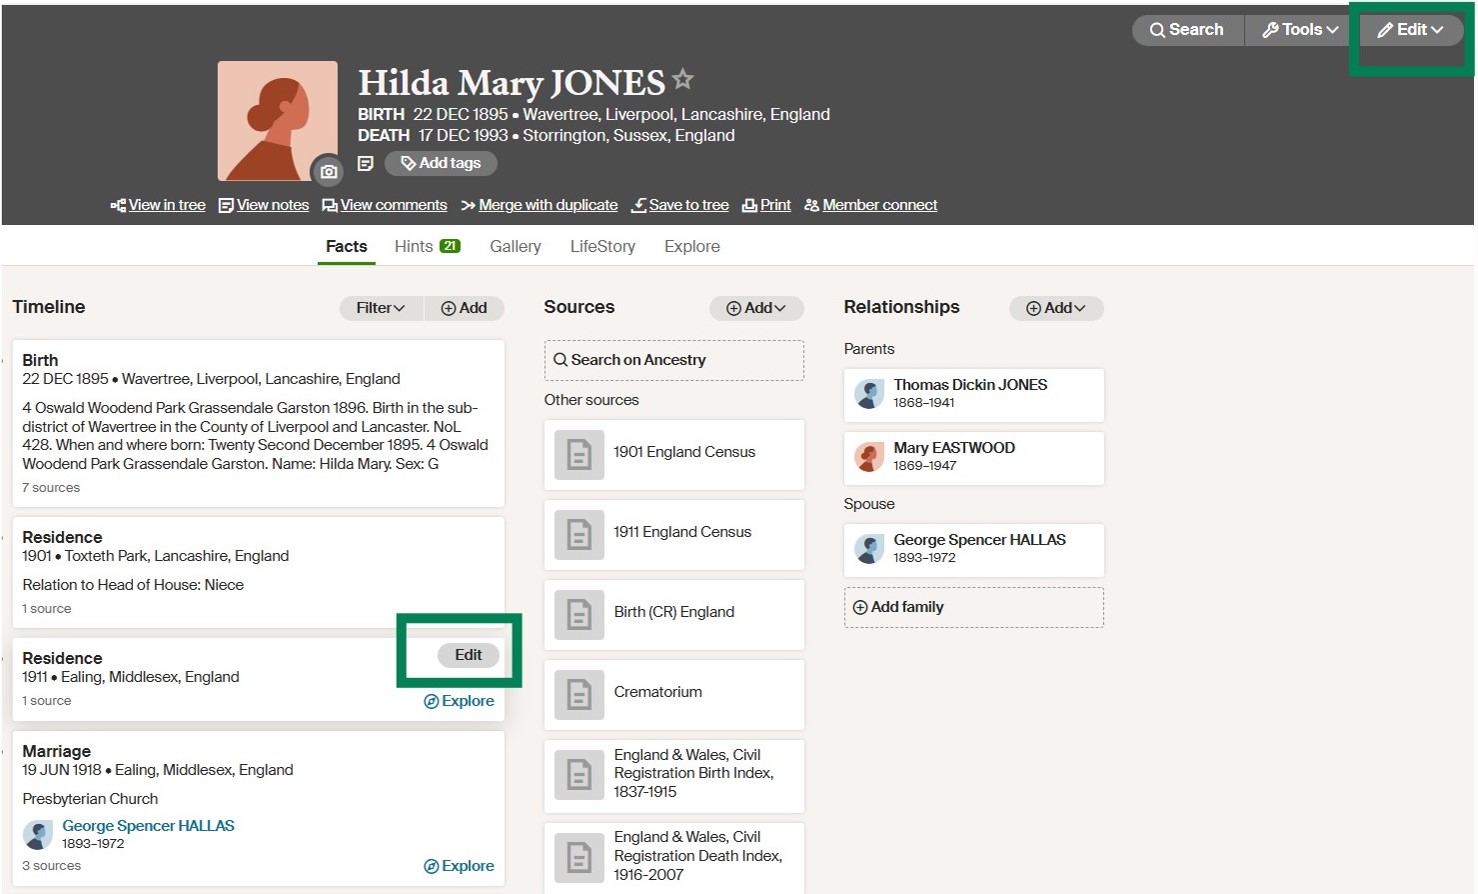Open the Timeline Filter dropdown

point(380,308)
